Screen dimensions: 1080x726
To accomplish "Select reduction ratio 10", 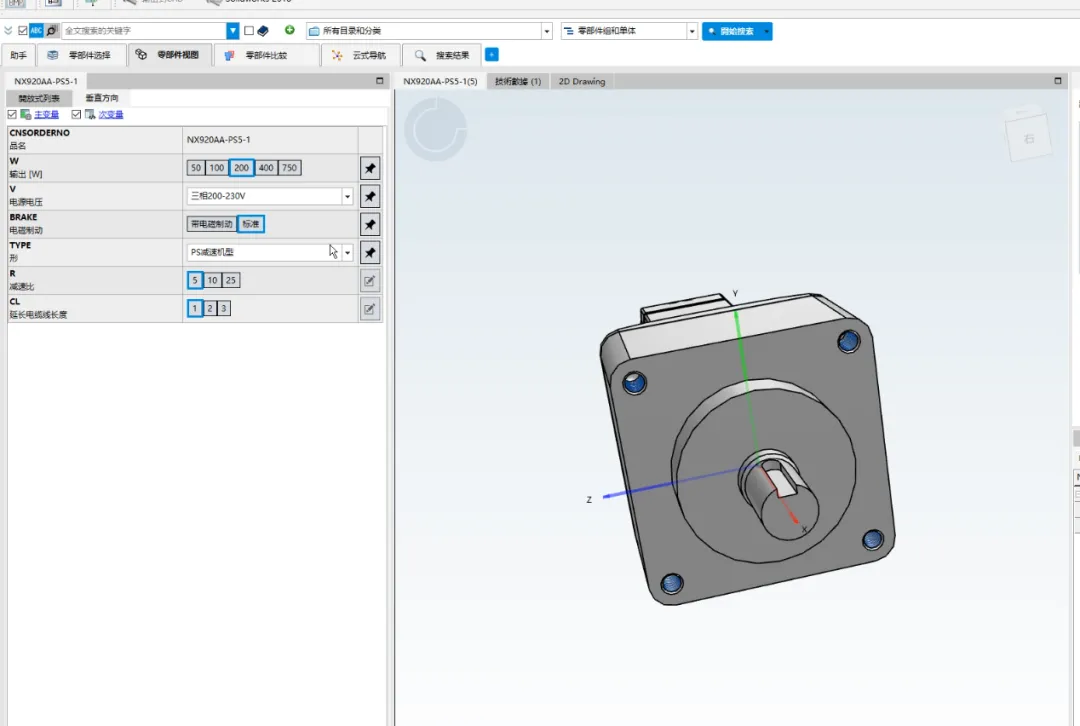I will [212, 280].
